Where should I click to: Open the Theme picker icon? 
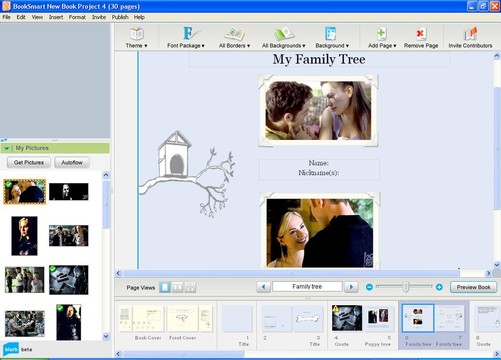(137, 34)
